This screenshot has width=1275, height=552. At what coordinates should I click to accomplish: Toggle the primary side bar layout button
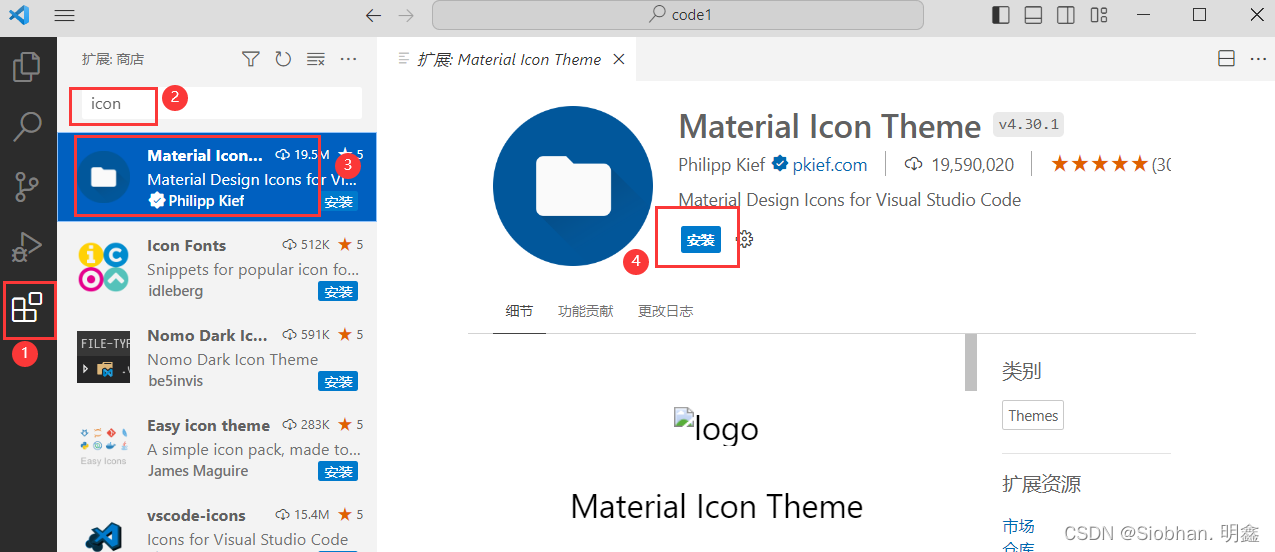1001,15
